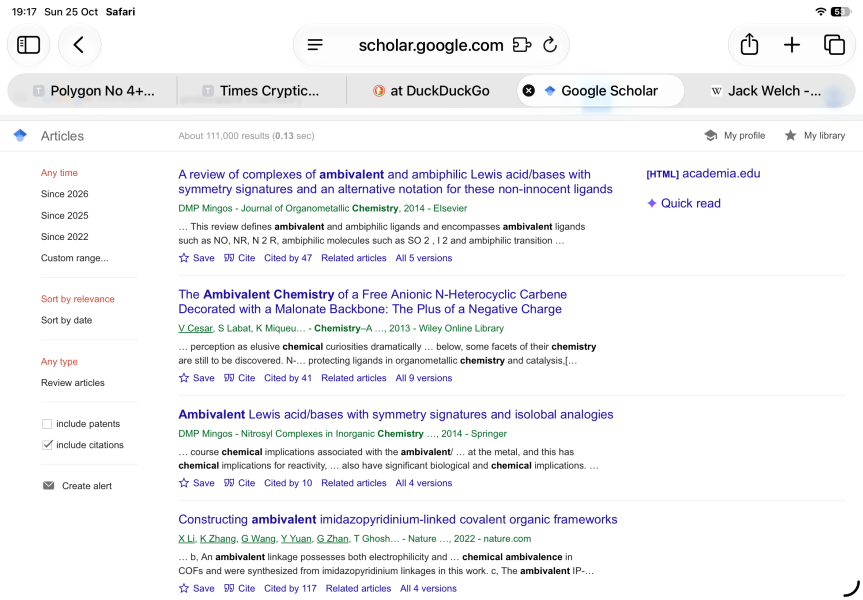Click the Google Scholar logo beside Articles

pyautogui.click(x=20, y=135)
